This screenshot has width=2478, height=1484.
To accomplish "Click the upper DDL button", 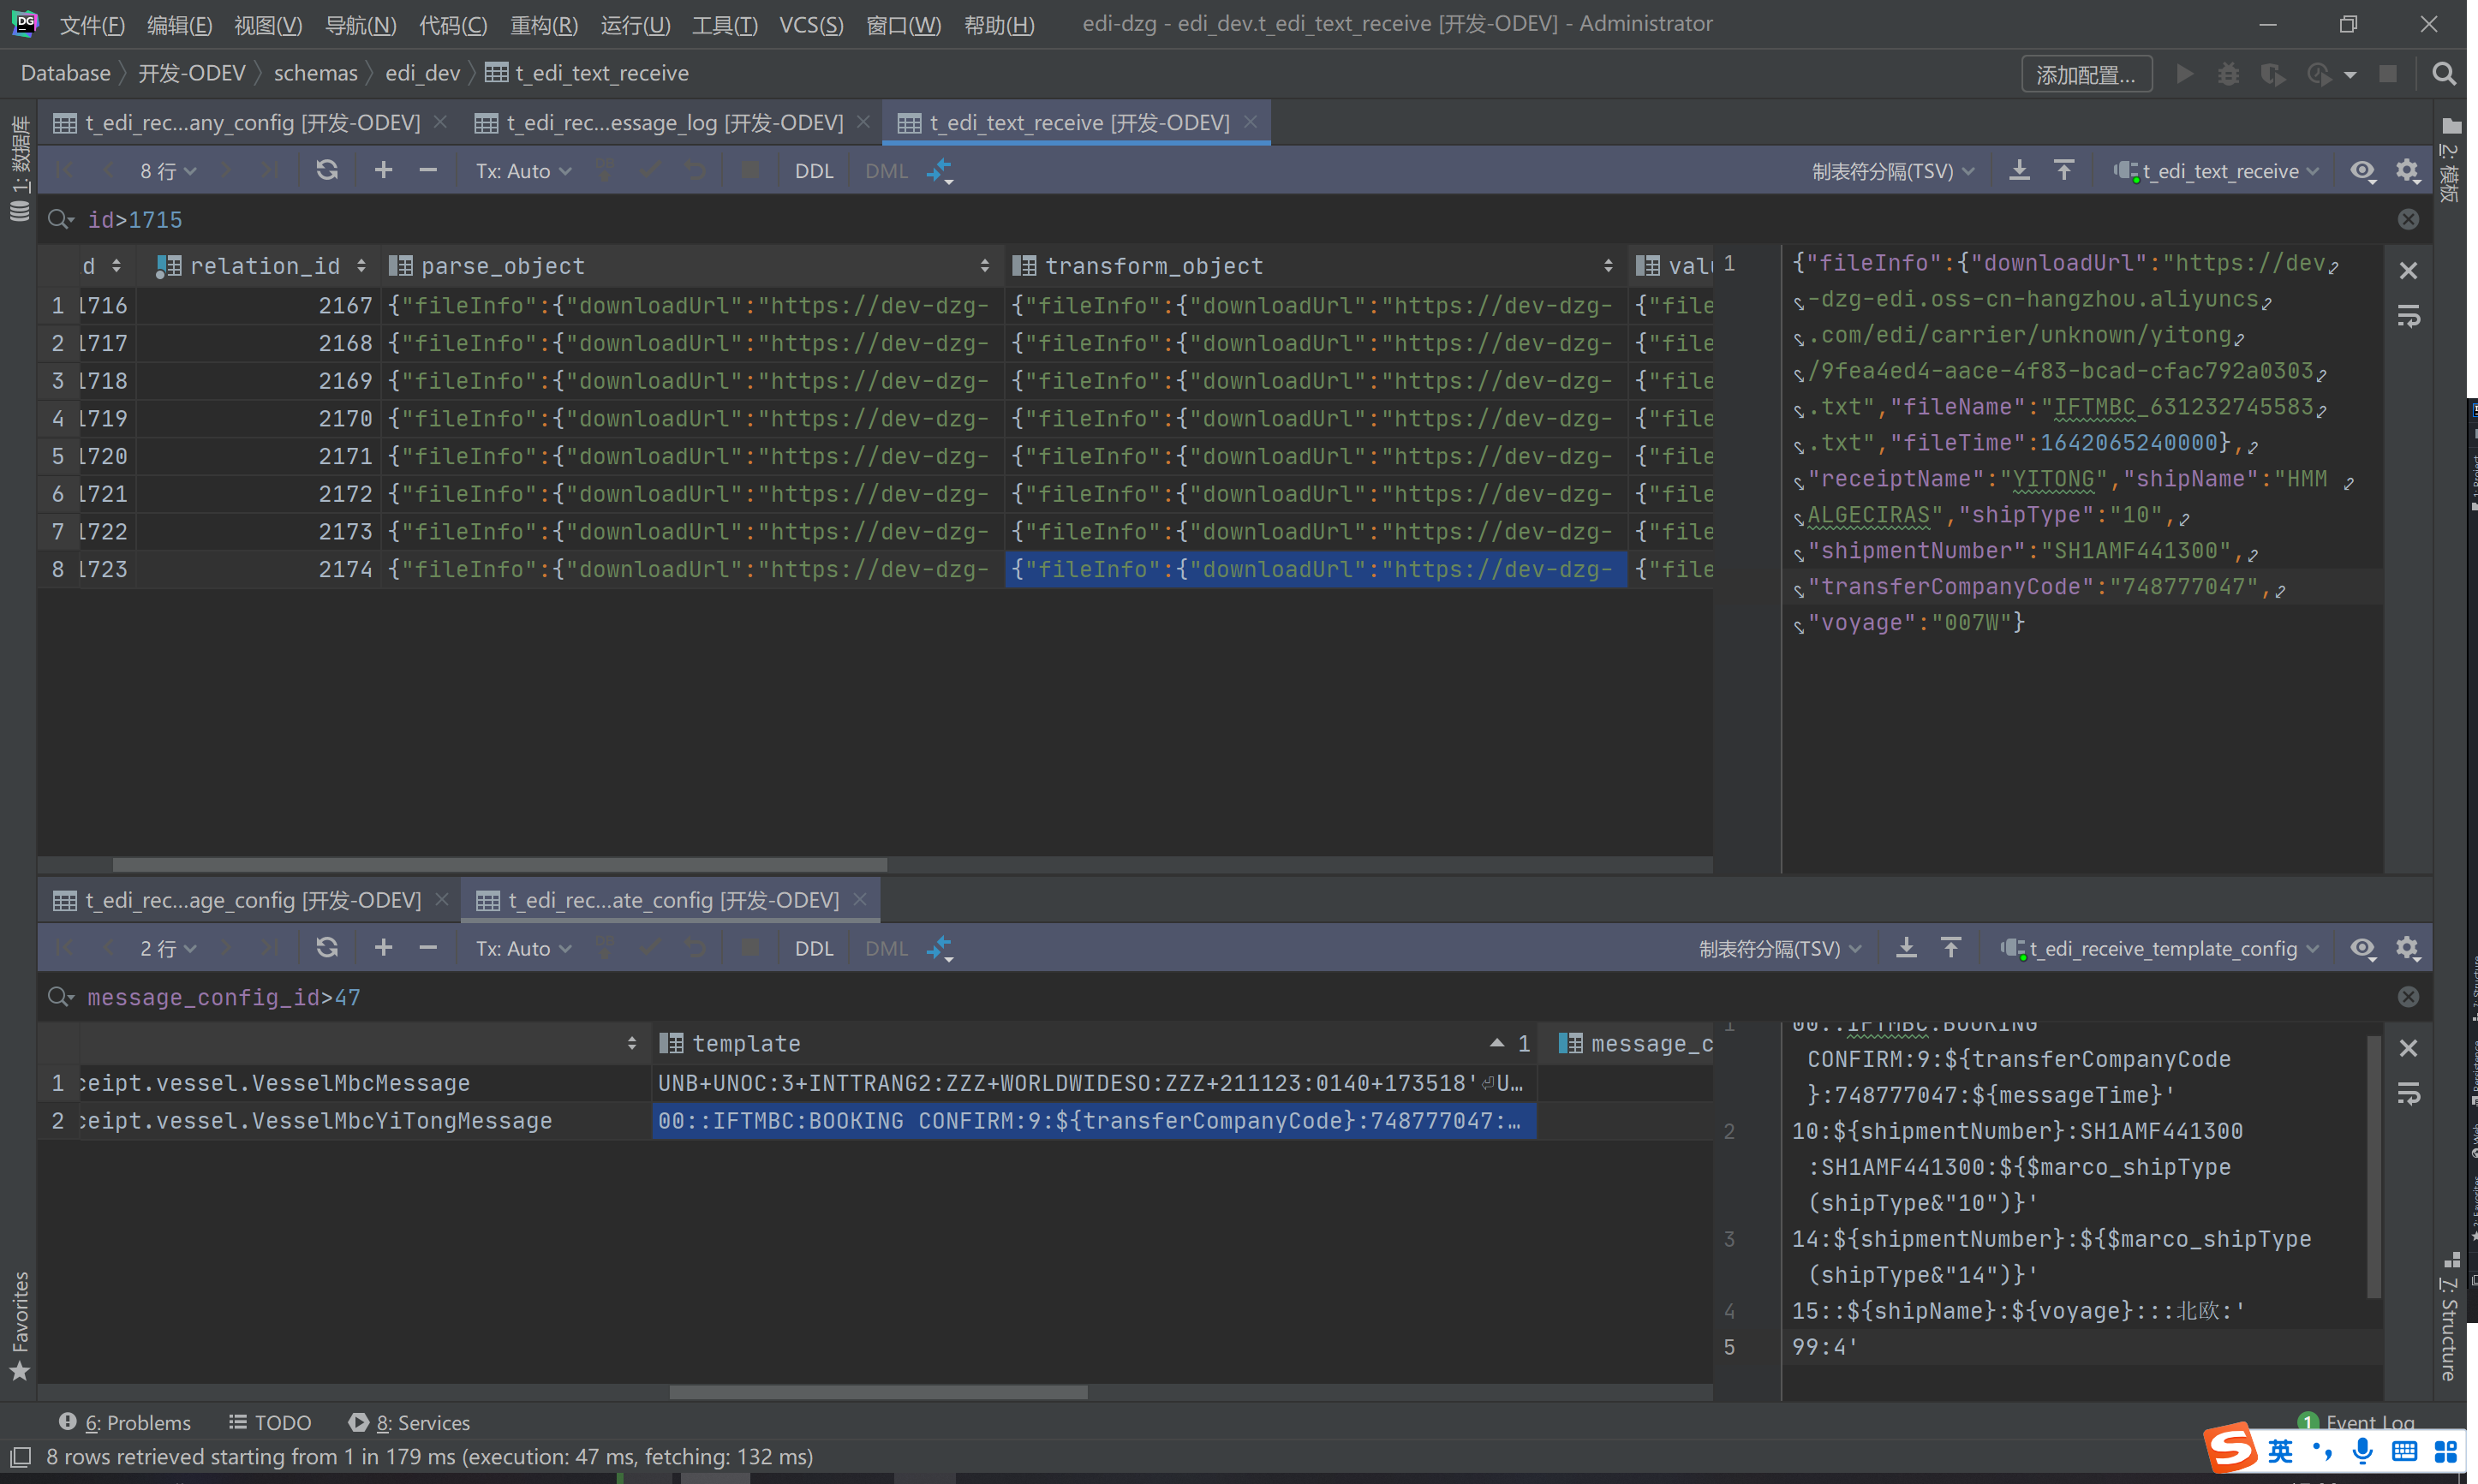I will (x=813, y=171).
